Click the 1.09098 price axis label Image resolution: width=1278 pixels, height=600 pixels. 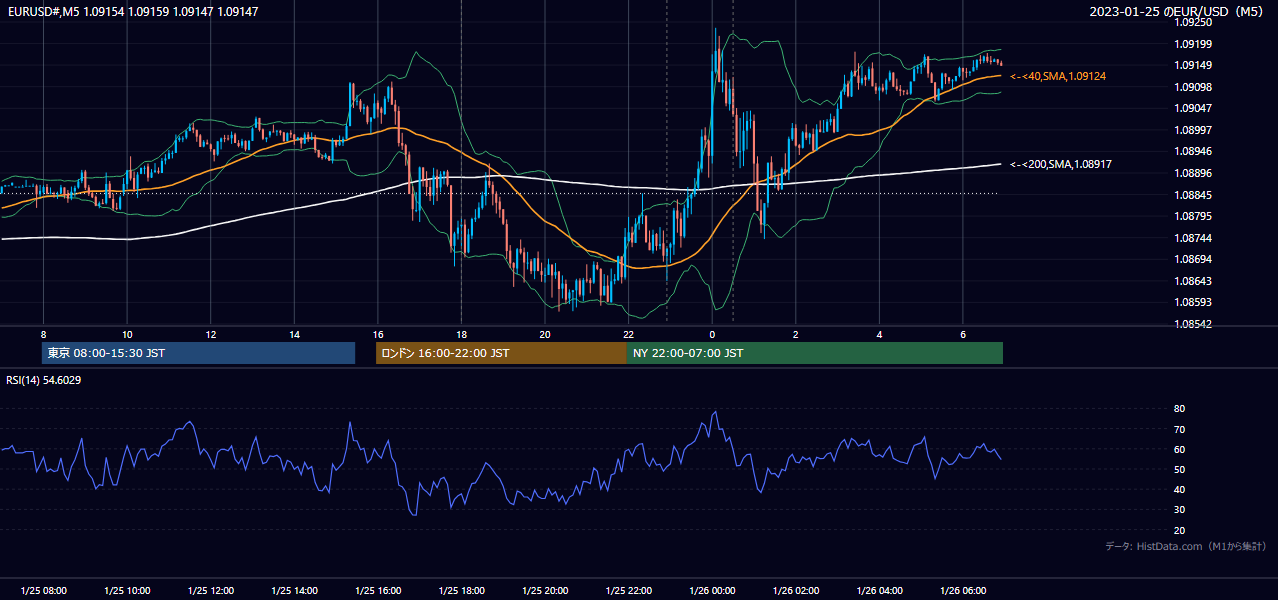1192,87
